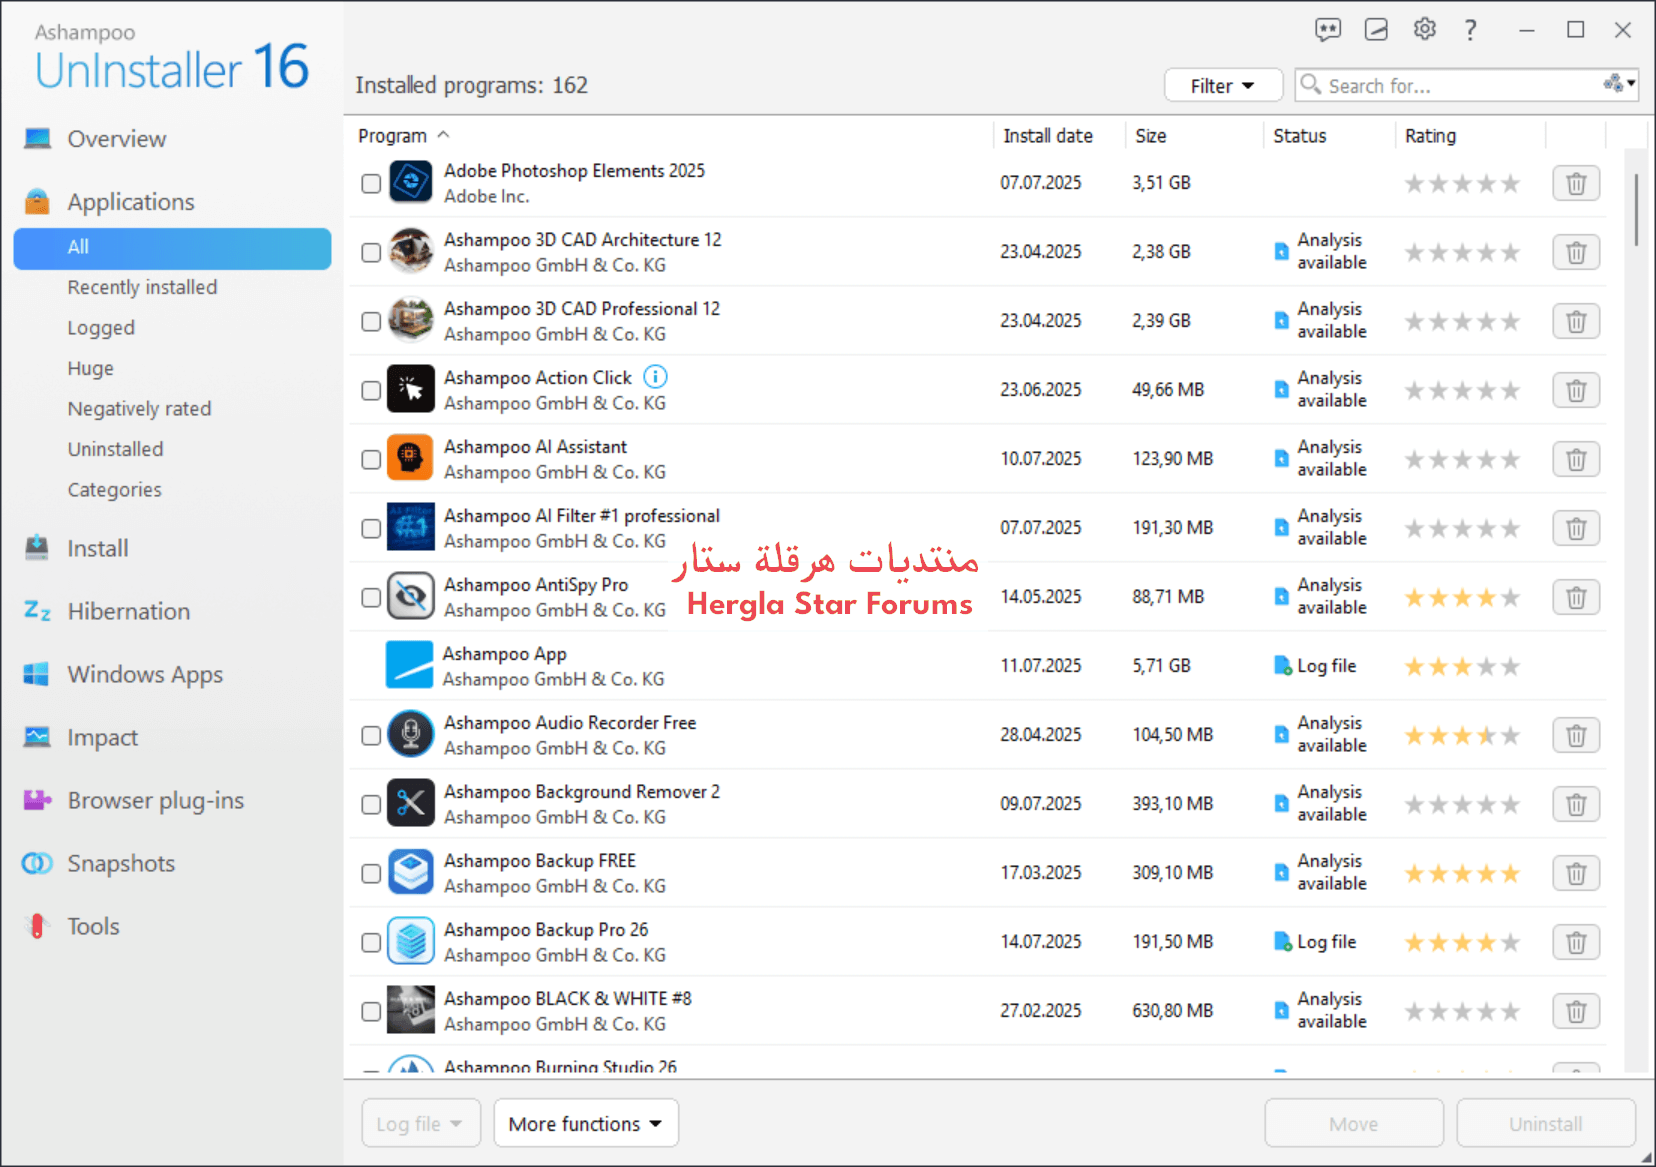Check the box for Ashampoo AI Assistant

pos(371,459)
